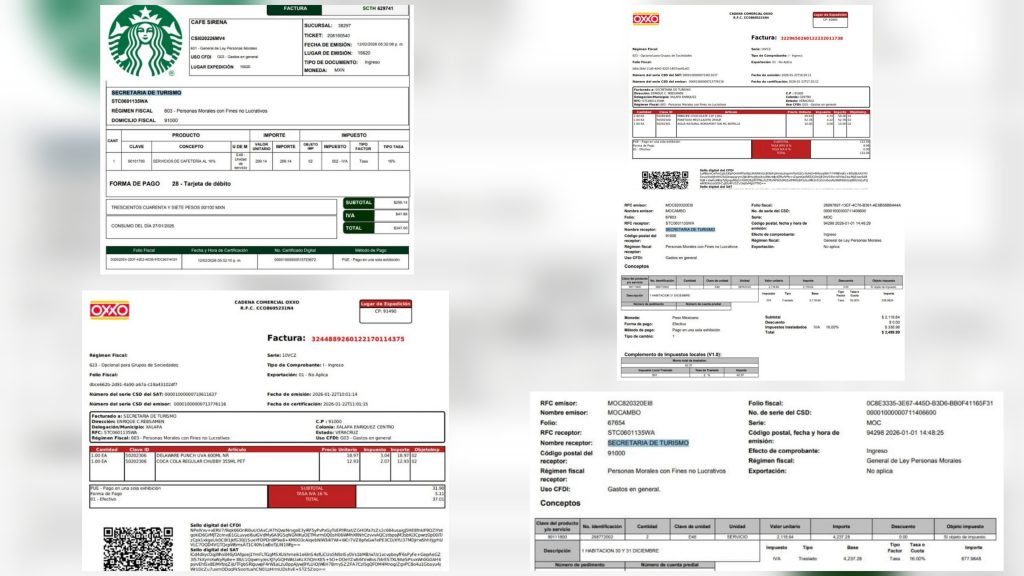Screen dimensions: 1024x576
Task: Click the FORMA DE PAGO Tarjeta de débito line
Action: [170, 184]
